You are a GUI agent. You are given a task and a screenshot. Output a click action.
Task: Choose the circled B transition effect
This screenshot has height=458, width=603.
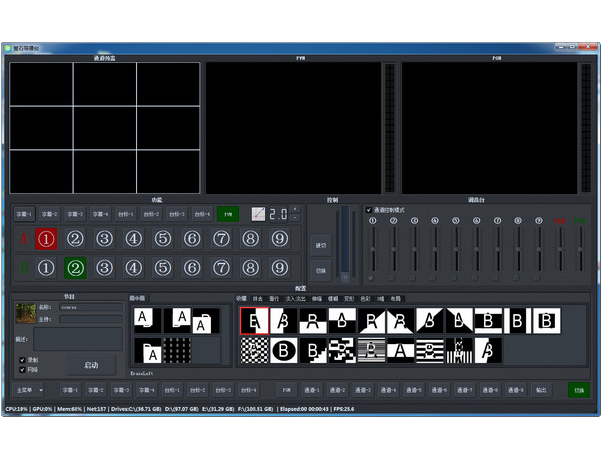[284, 350]
